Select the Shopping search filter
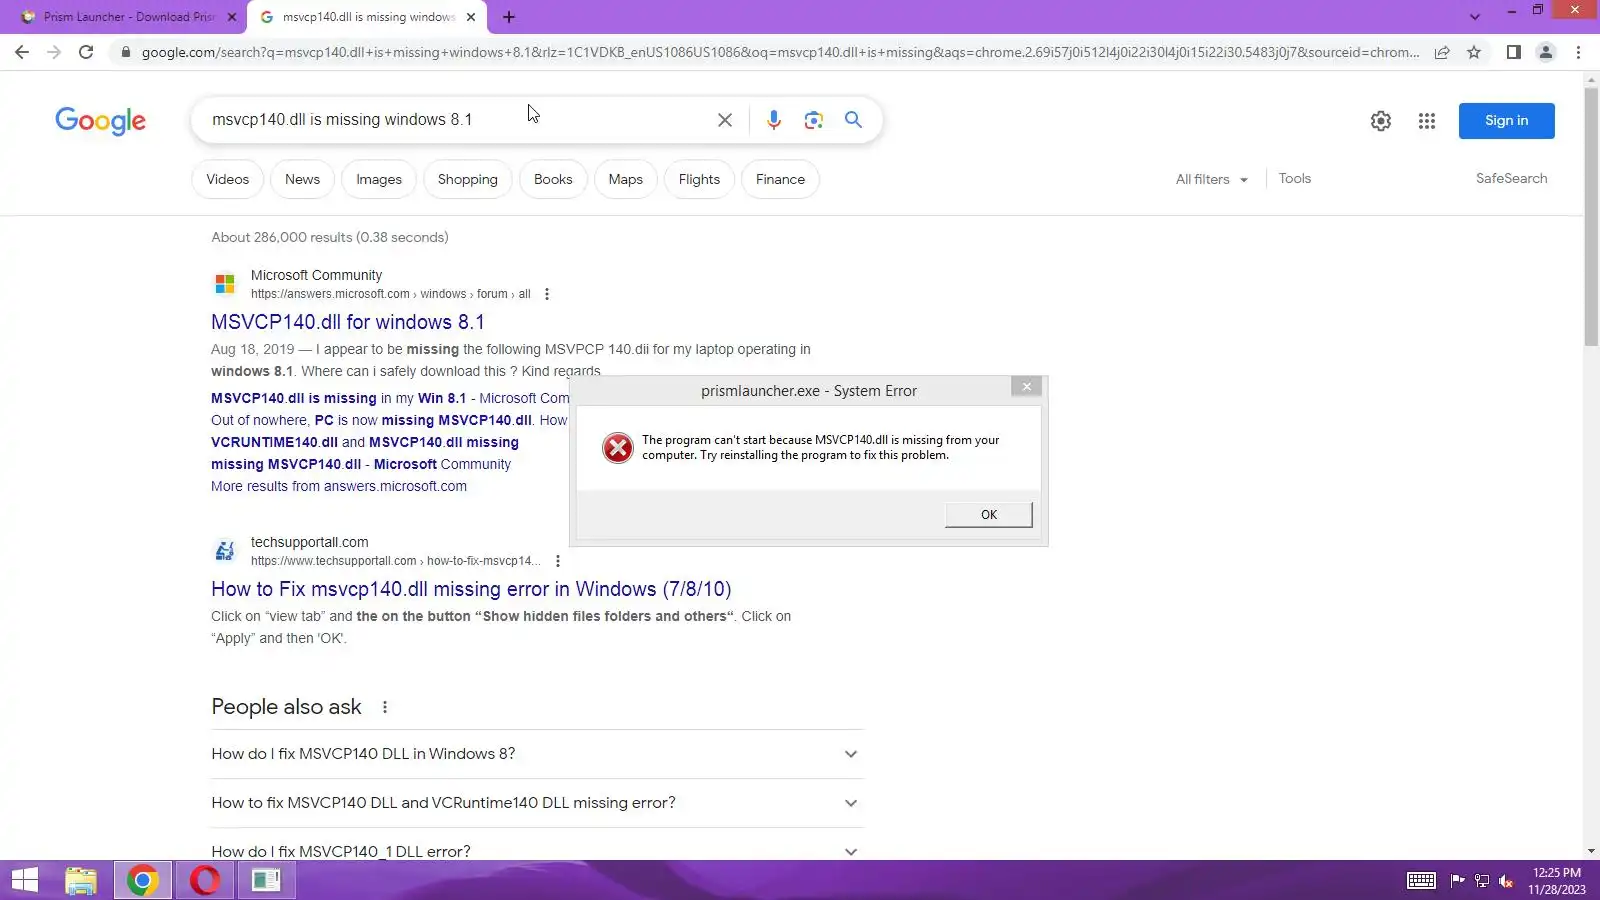The image size is (1600, 900). 468,179
